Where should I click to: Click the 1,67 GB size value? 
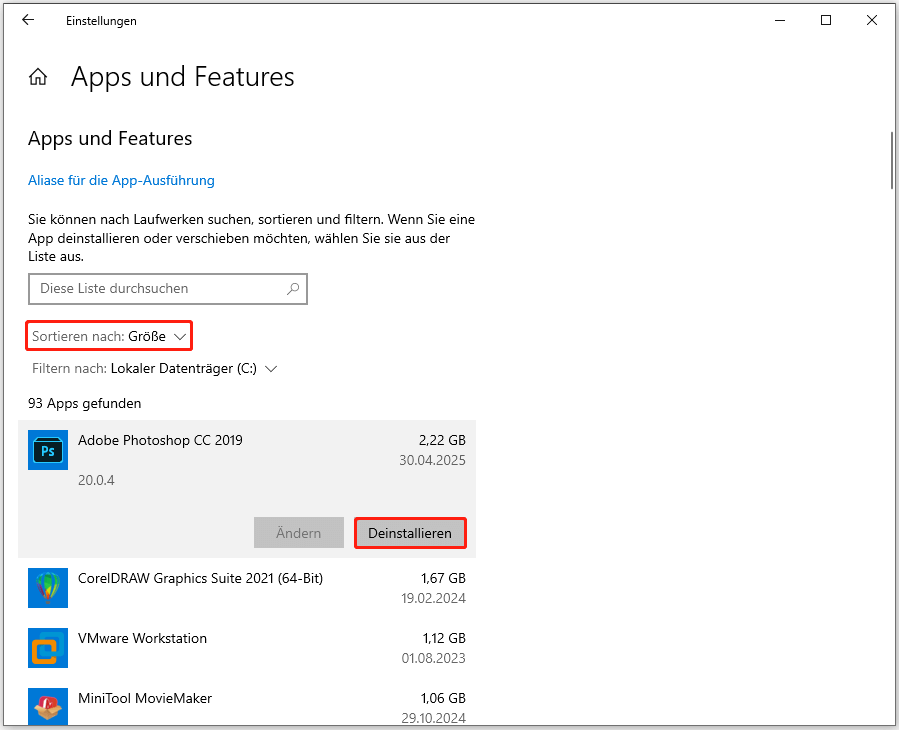click(443, 578)
